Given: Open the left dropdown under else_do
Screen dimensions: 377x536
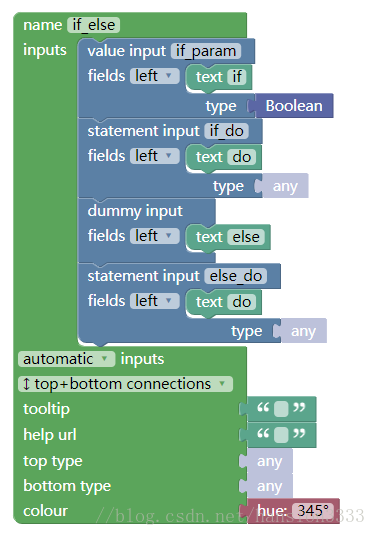Looking at the screenshot, I should (154, 301).
